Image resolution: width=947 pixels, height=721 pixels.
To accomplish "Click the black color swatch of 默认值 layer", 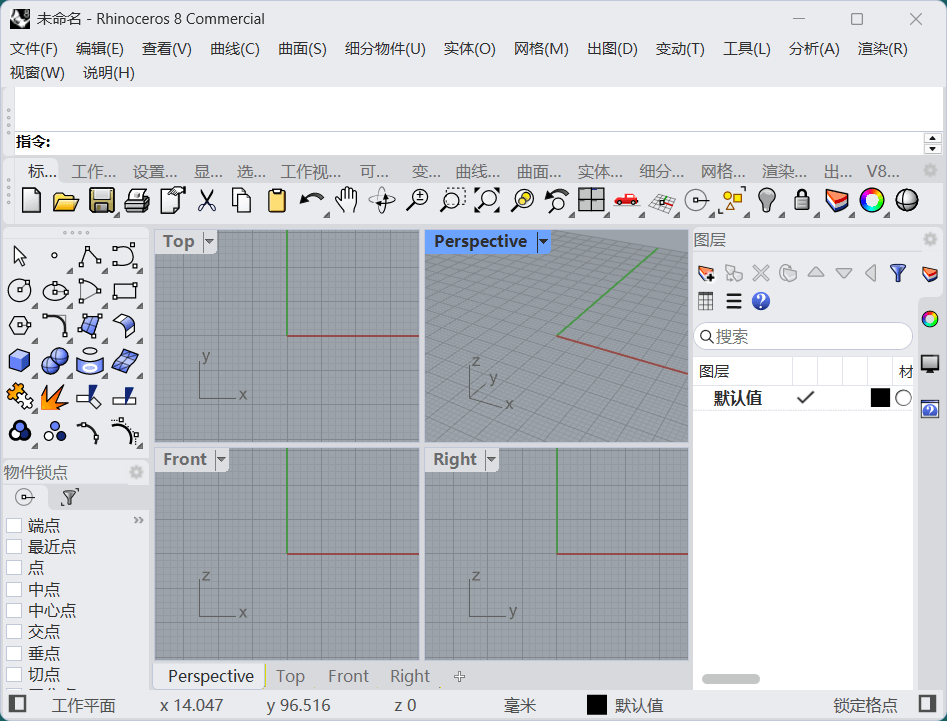I will click(x=879, y=397).
